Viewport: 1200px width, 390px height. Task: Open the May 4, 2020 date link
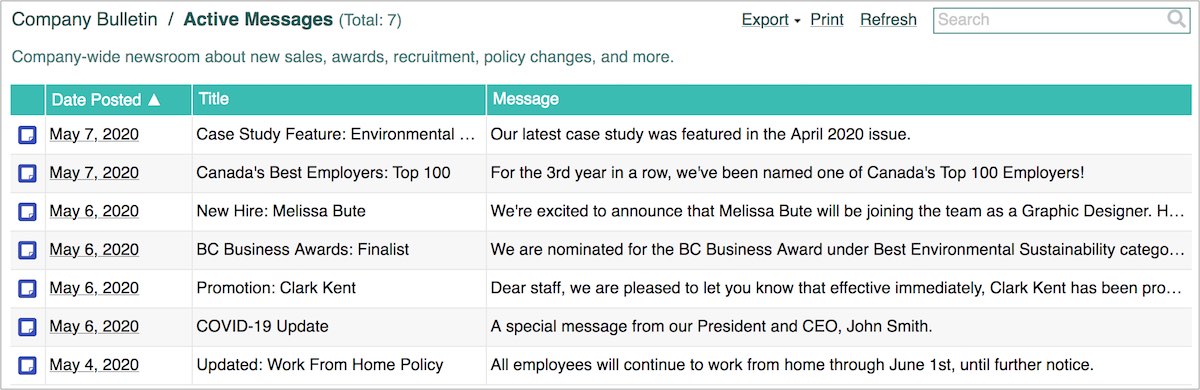click(x=94, y=365)
